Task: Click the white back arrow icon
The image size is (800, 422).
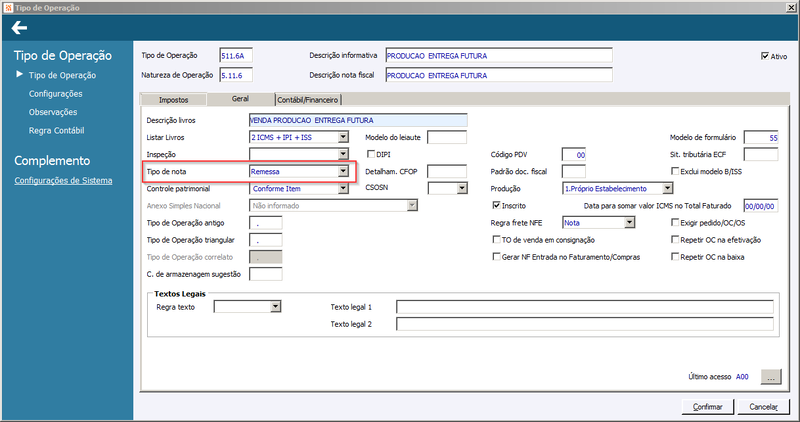Action: [19, 28]
